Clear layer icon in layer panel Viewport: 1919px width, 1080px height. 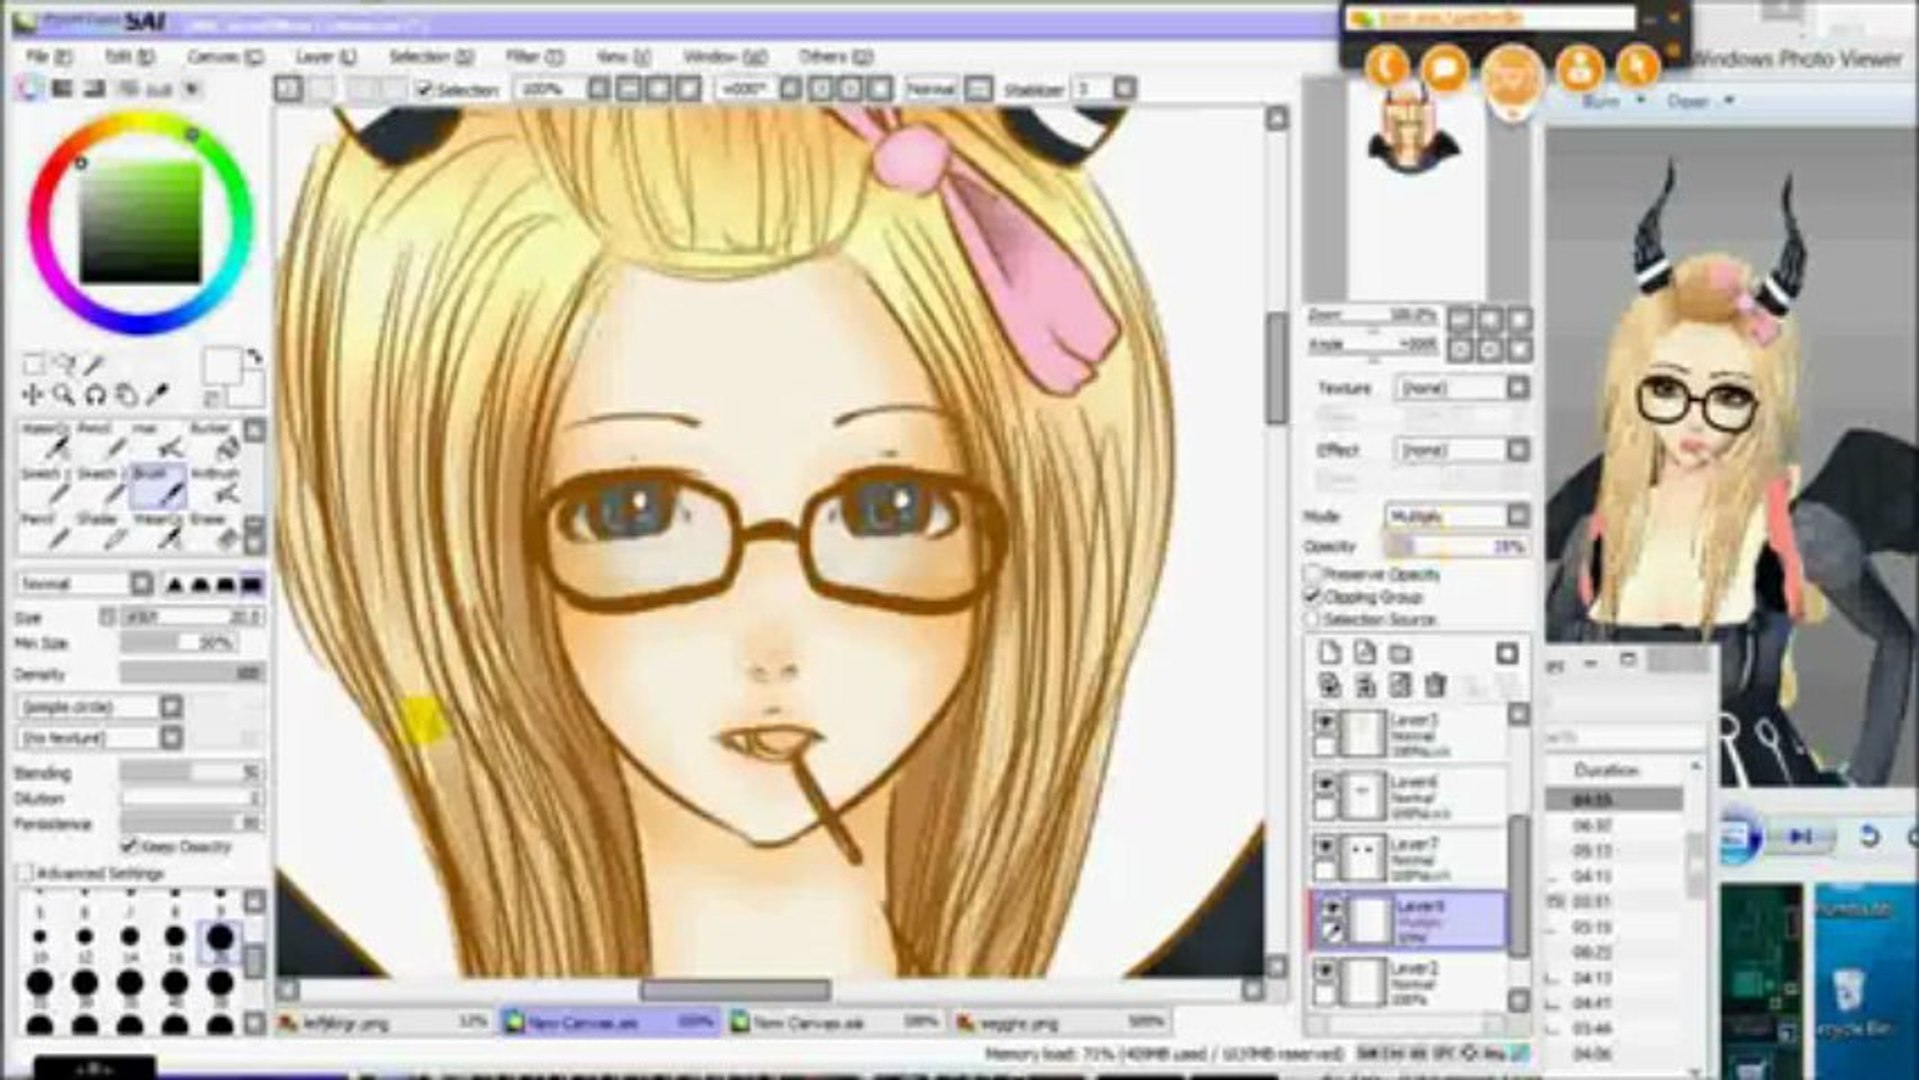coord(1400,685)
